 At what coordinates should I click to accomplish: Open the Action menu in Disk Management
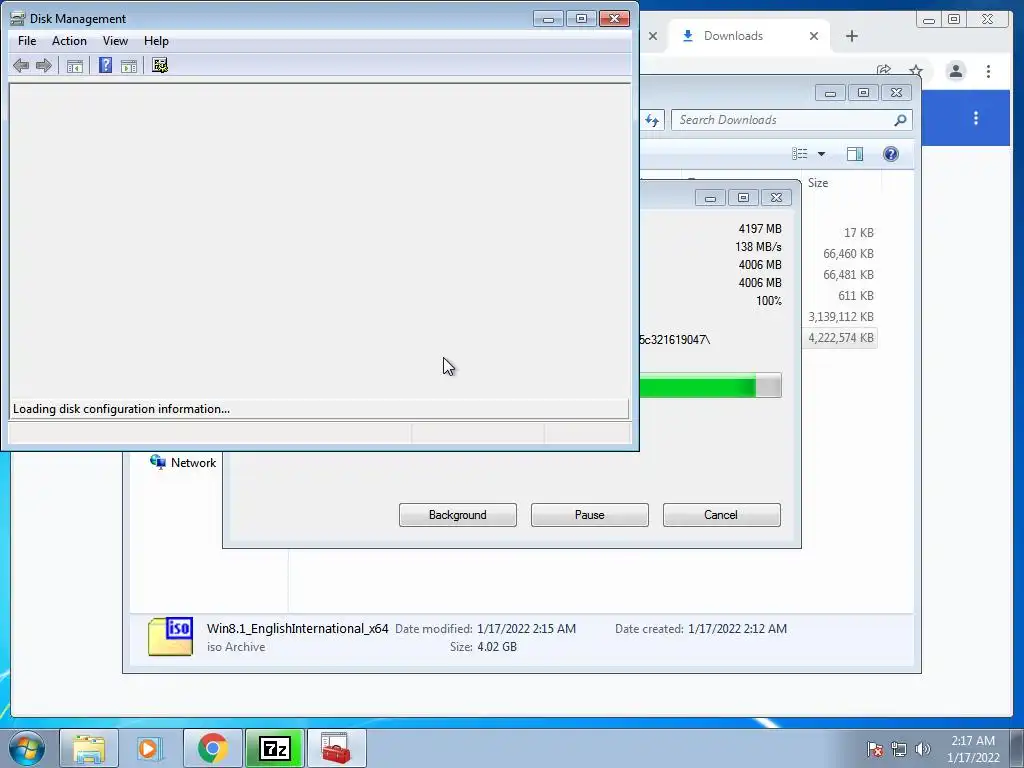pos(69,40)
